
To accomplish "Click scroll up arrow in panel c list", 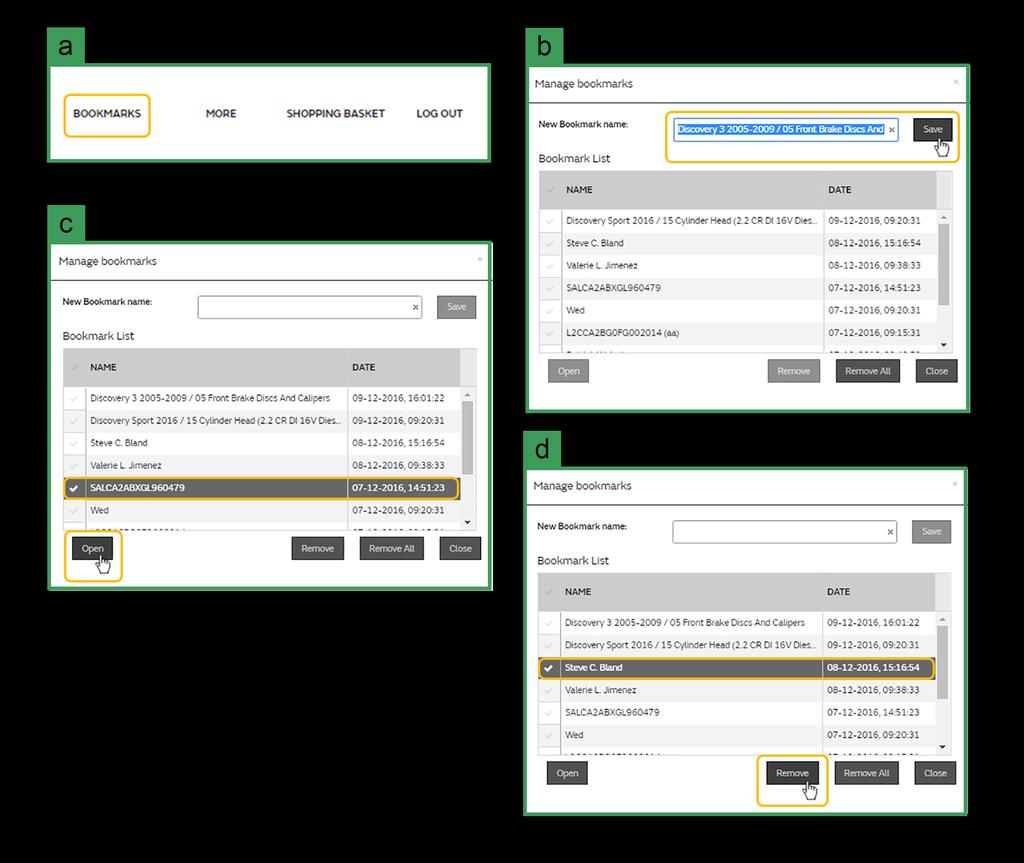I will (467, 395).
